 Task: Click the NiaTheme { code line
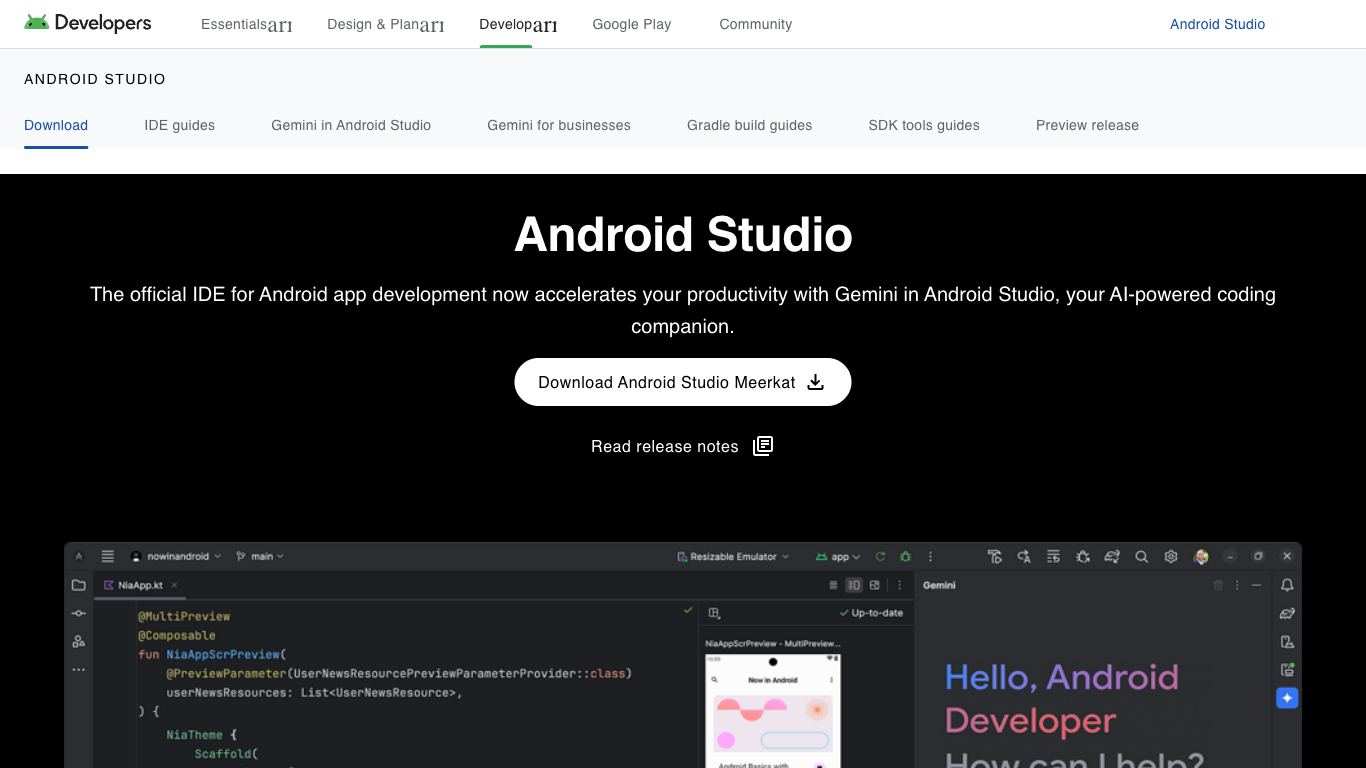201,734
